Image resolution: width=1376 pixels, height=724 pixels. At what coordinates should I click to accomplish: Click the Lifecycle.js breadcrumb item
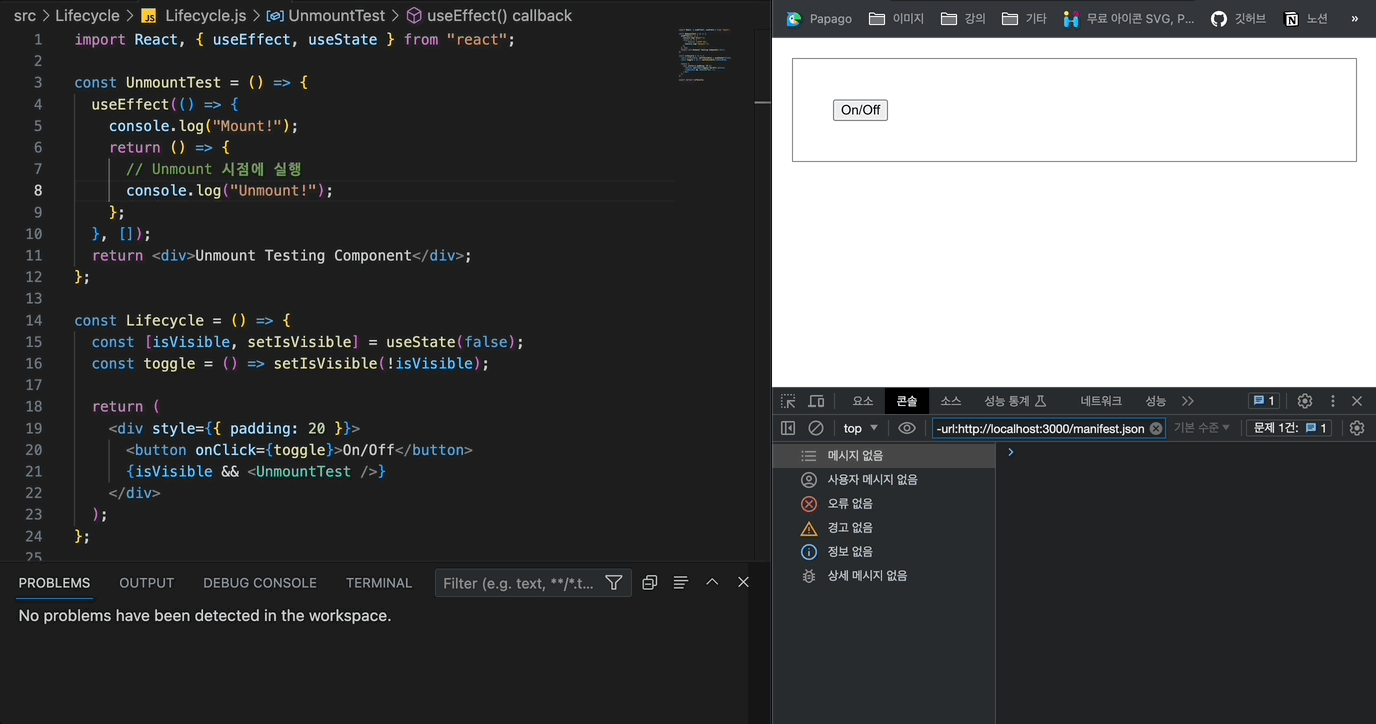click(x=193, y=16)
